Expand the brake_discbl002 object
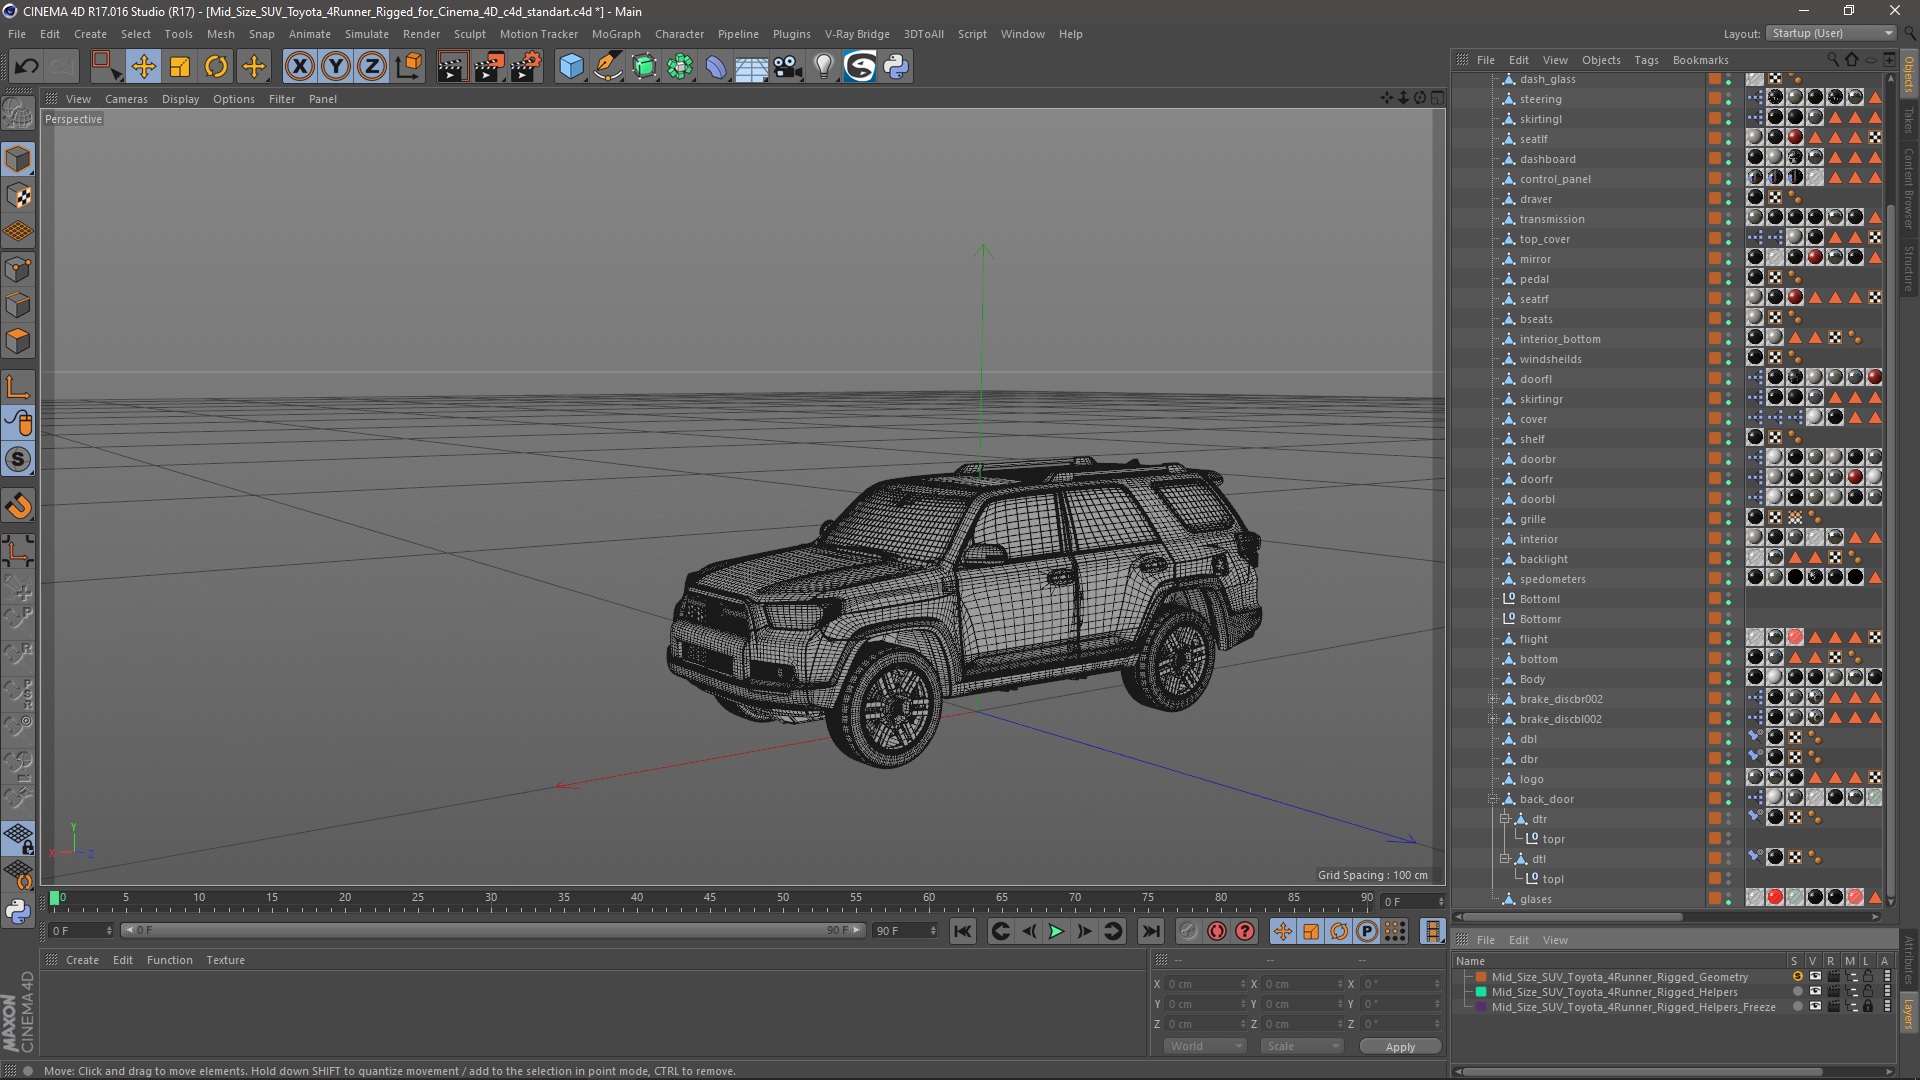The width and height of the screenshot is (1920, 1080). point(1493,719)
